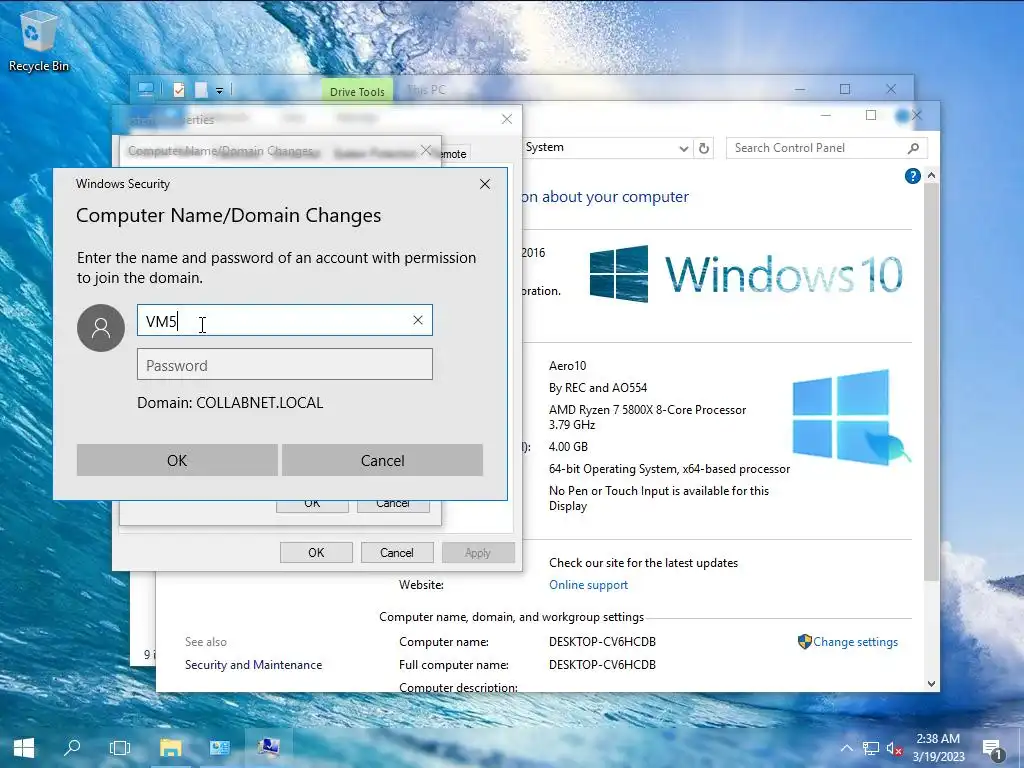Click '64-bit Operating System' system type text

point(669,469)
